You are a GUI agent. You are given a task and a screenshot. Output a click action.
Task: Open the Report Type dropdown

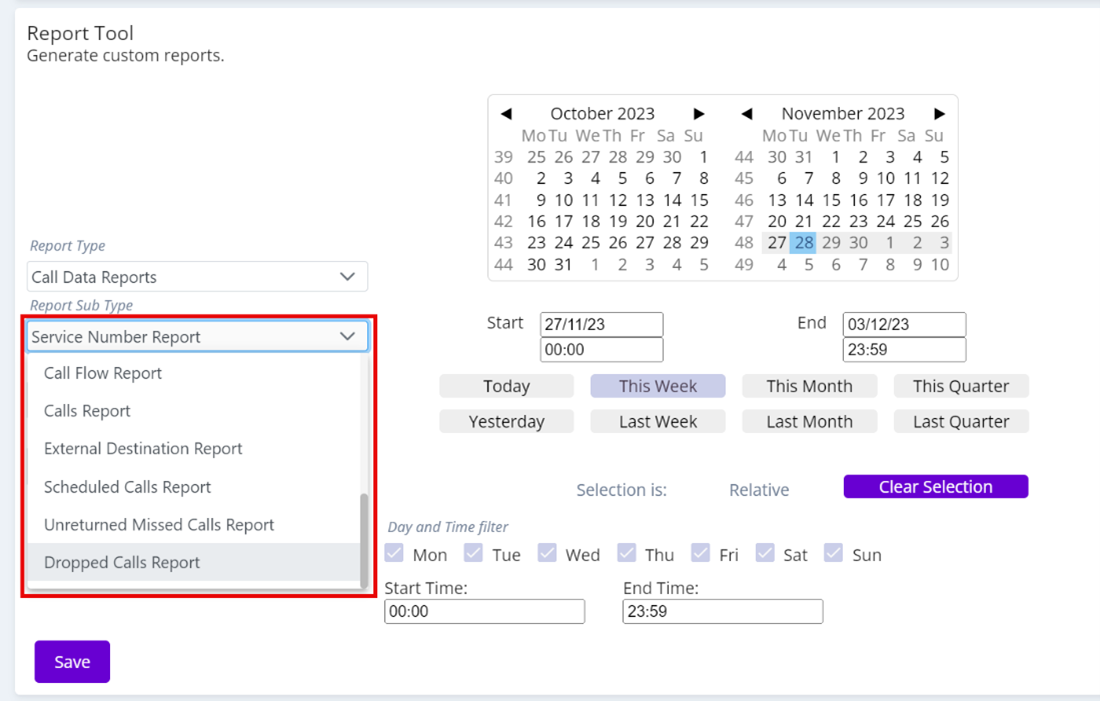[x=196, y=276]
